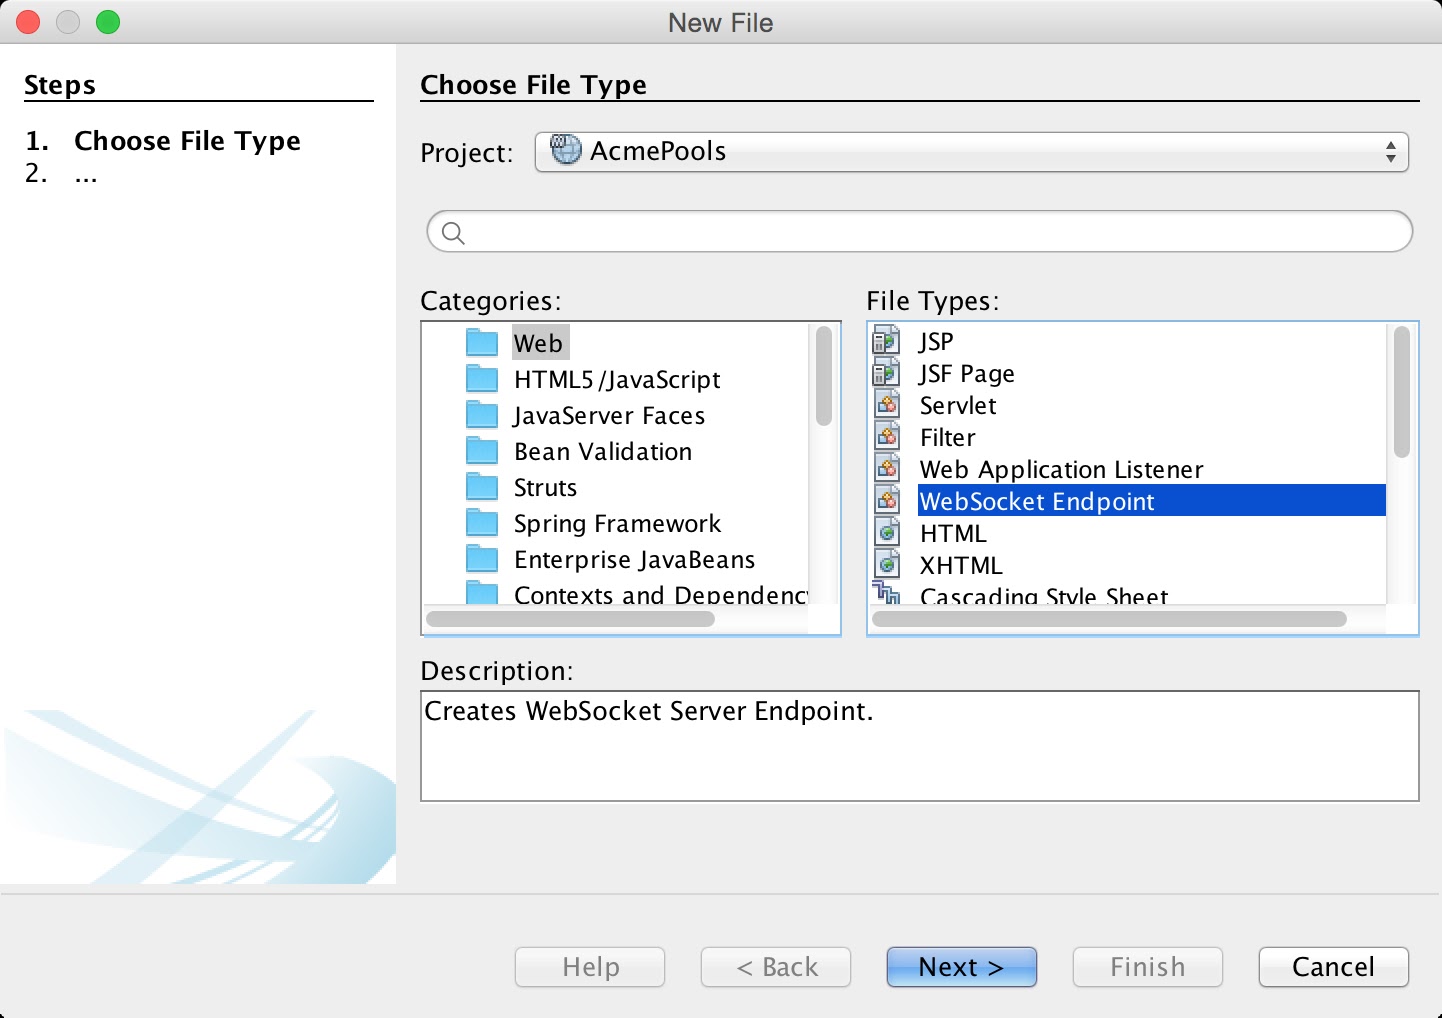The height and width of the screenshot is (1018, 1442).
Task: Click the JSF Page file icon
Action: point(887,373)
